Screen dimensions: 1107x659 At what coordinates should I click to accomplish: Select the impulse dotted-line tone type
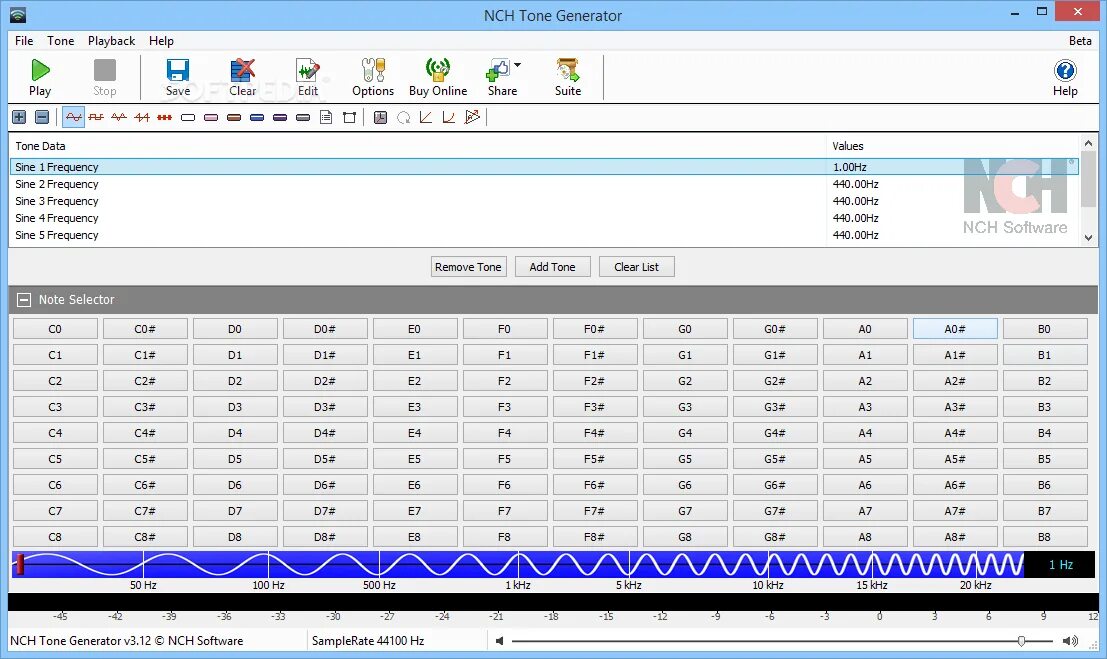coord(164,117)
